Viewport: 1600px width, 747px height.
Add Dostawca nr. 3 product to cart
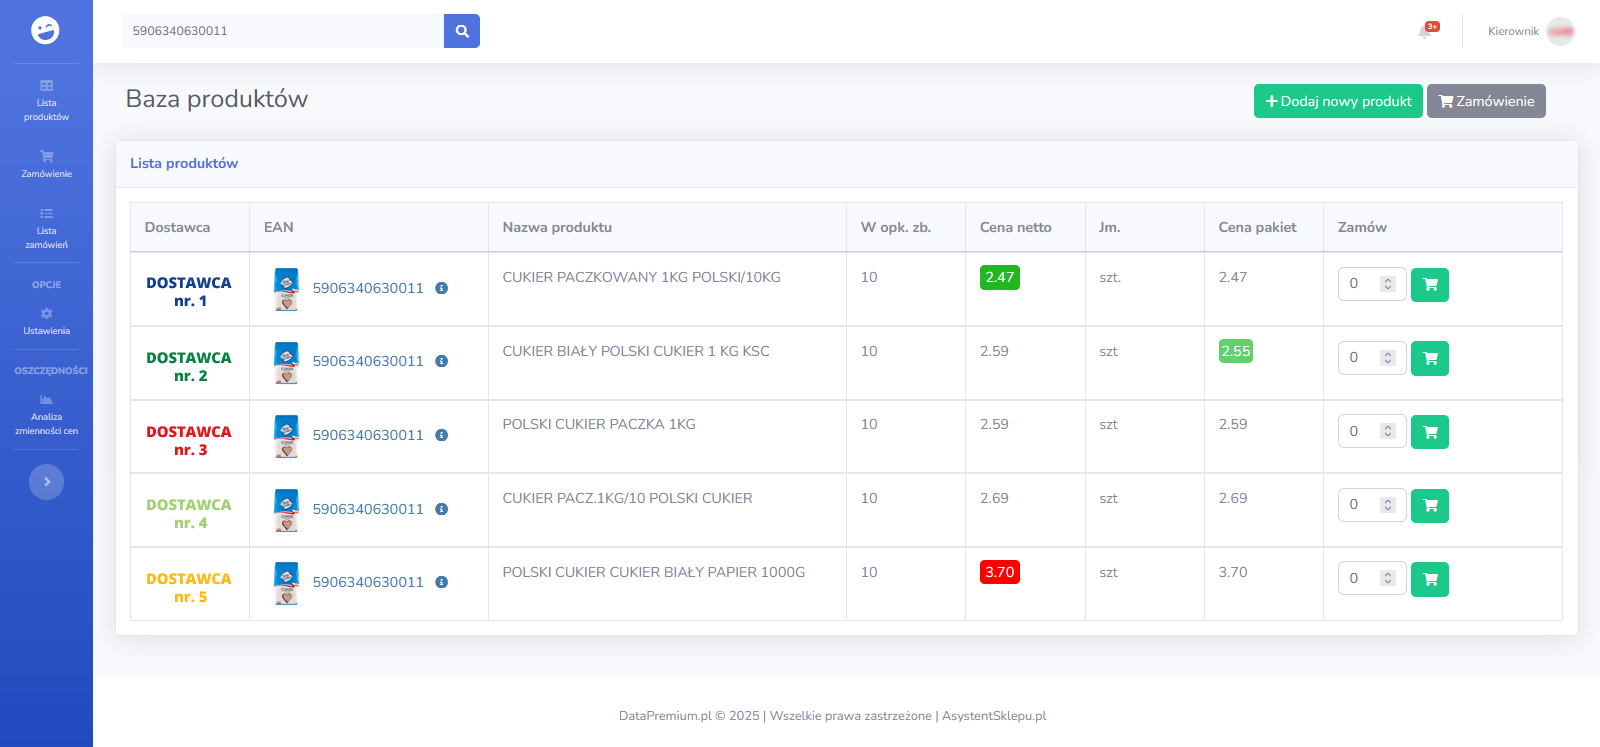tap(1429, 432)
